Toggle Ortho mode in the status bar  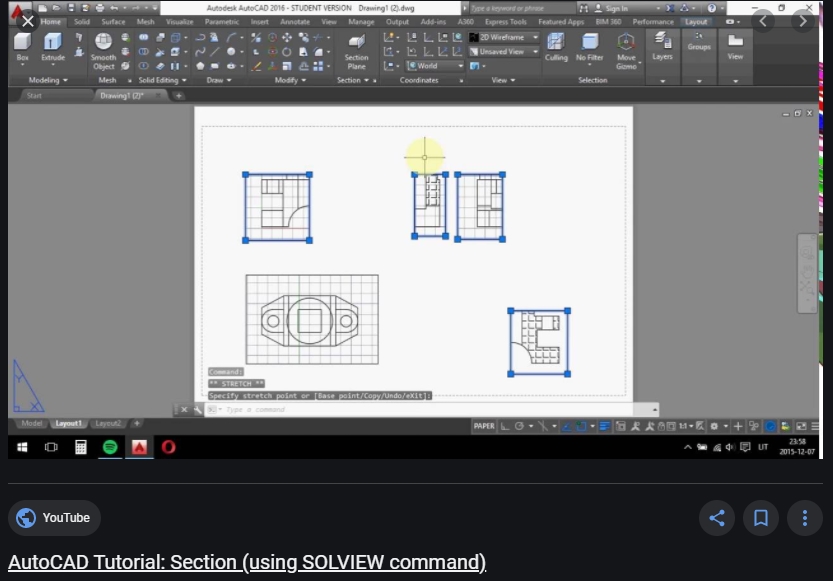pos(505,426)
